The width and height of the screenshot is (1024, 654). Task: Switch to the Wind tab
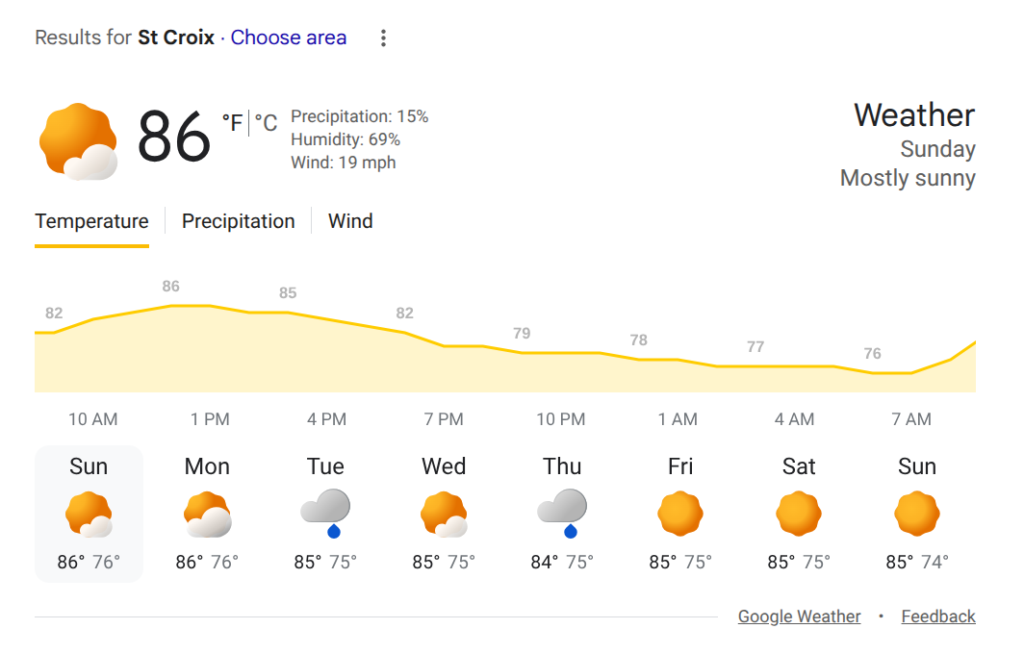point(350,222)
